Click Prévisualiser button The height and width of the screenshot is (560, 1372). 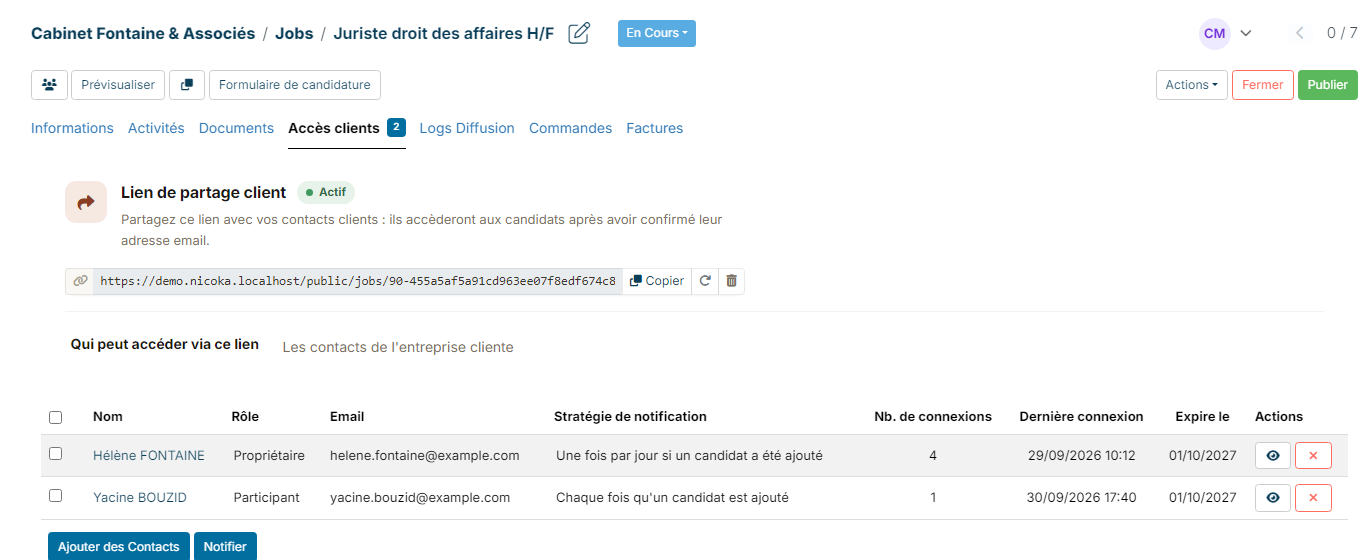[118, 85]
